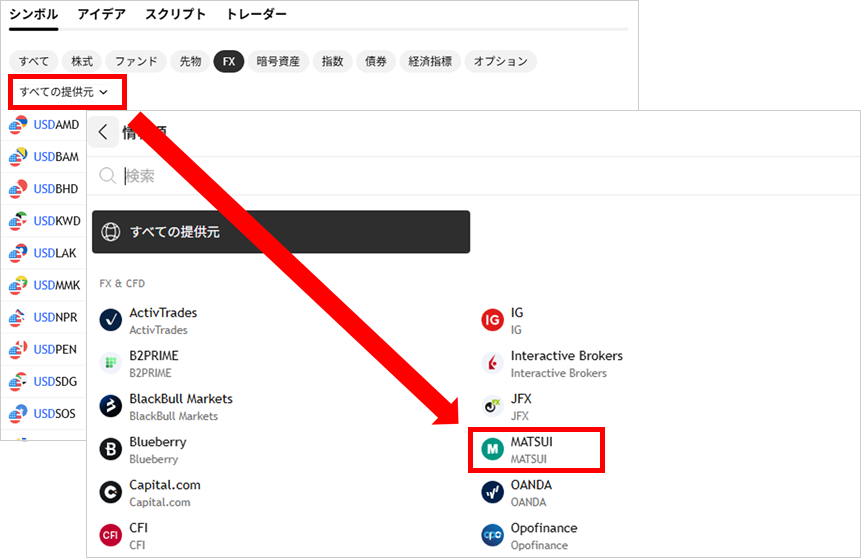Select the 指数 filter chip
Image resolution: width=861 pixels, height=558 pixels.
332,61
